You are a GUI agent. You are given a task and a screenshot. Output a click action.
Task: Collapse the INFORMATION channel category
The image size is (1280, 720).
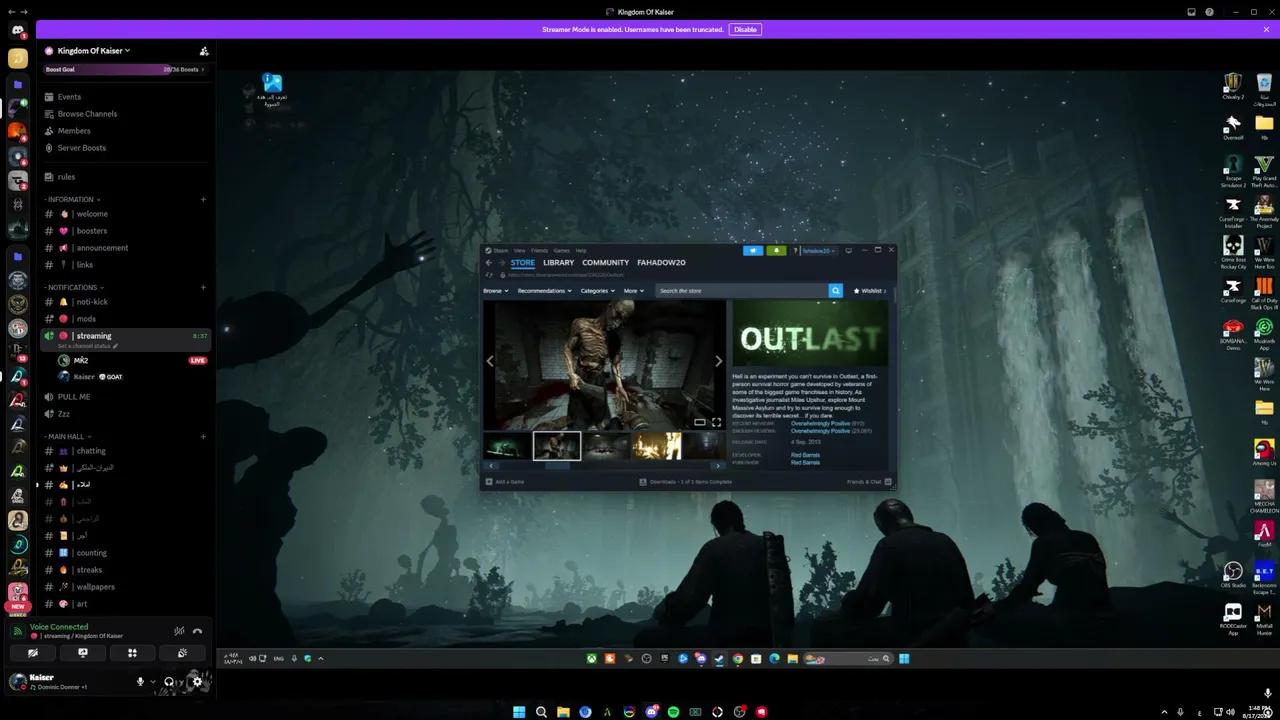click(74, 200)
